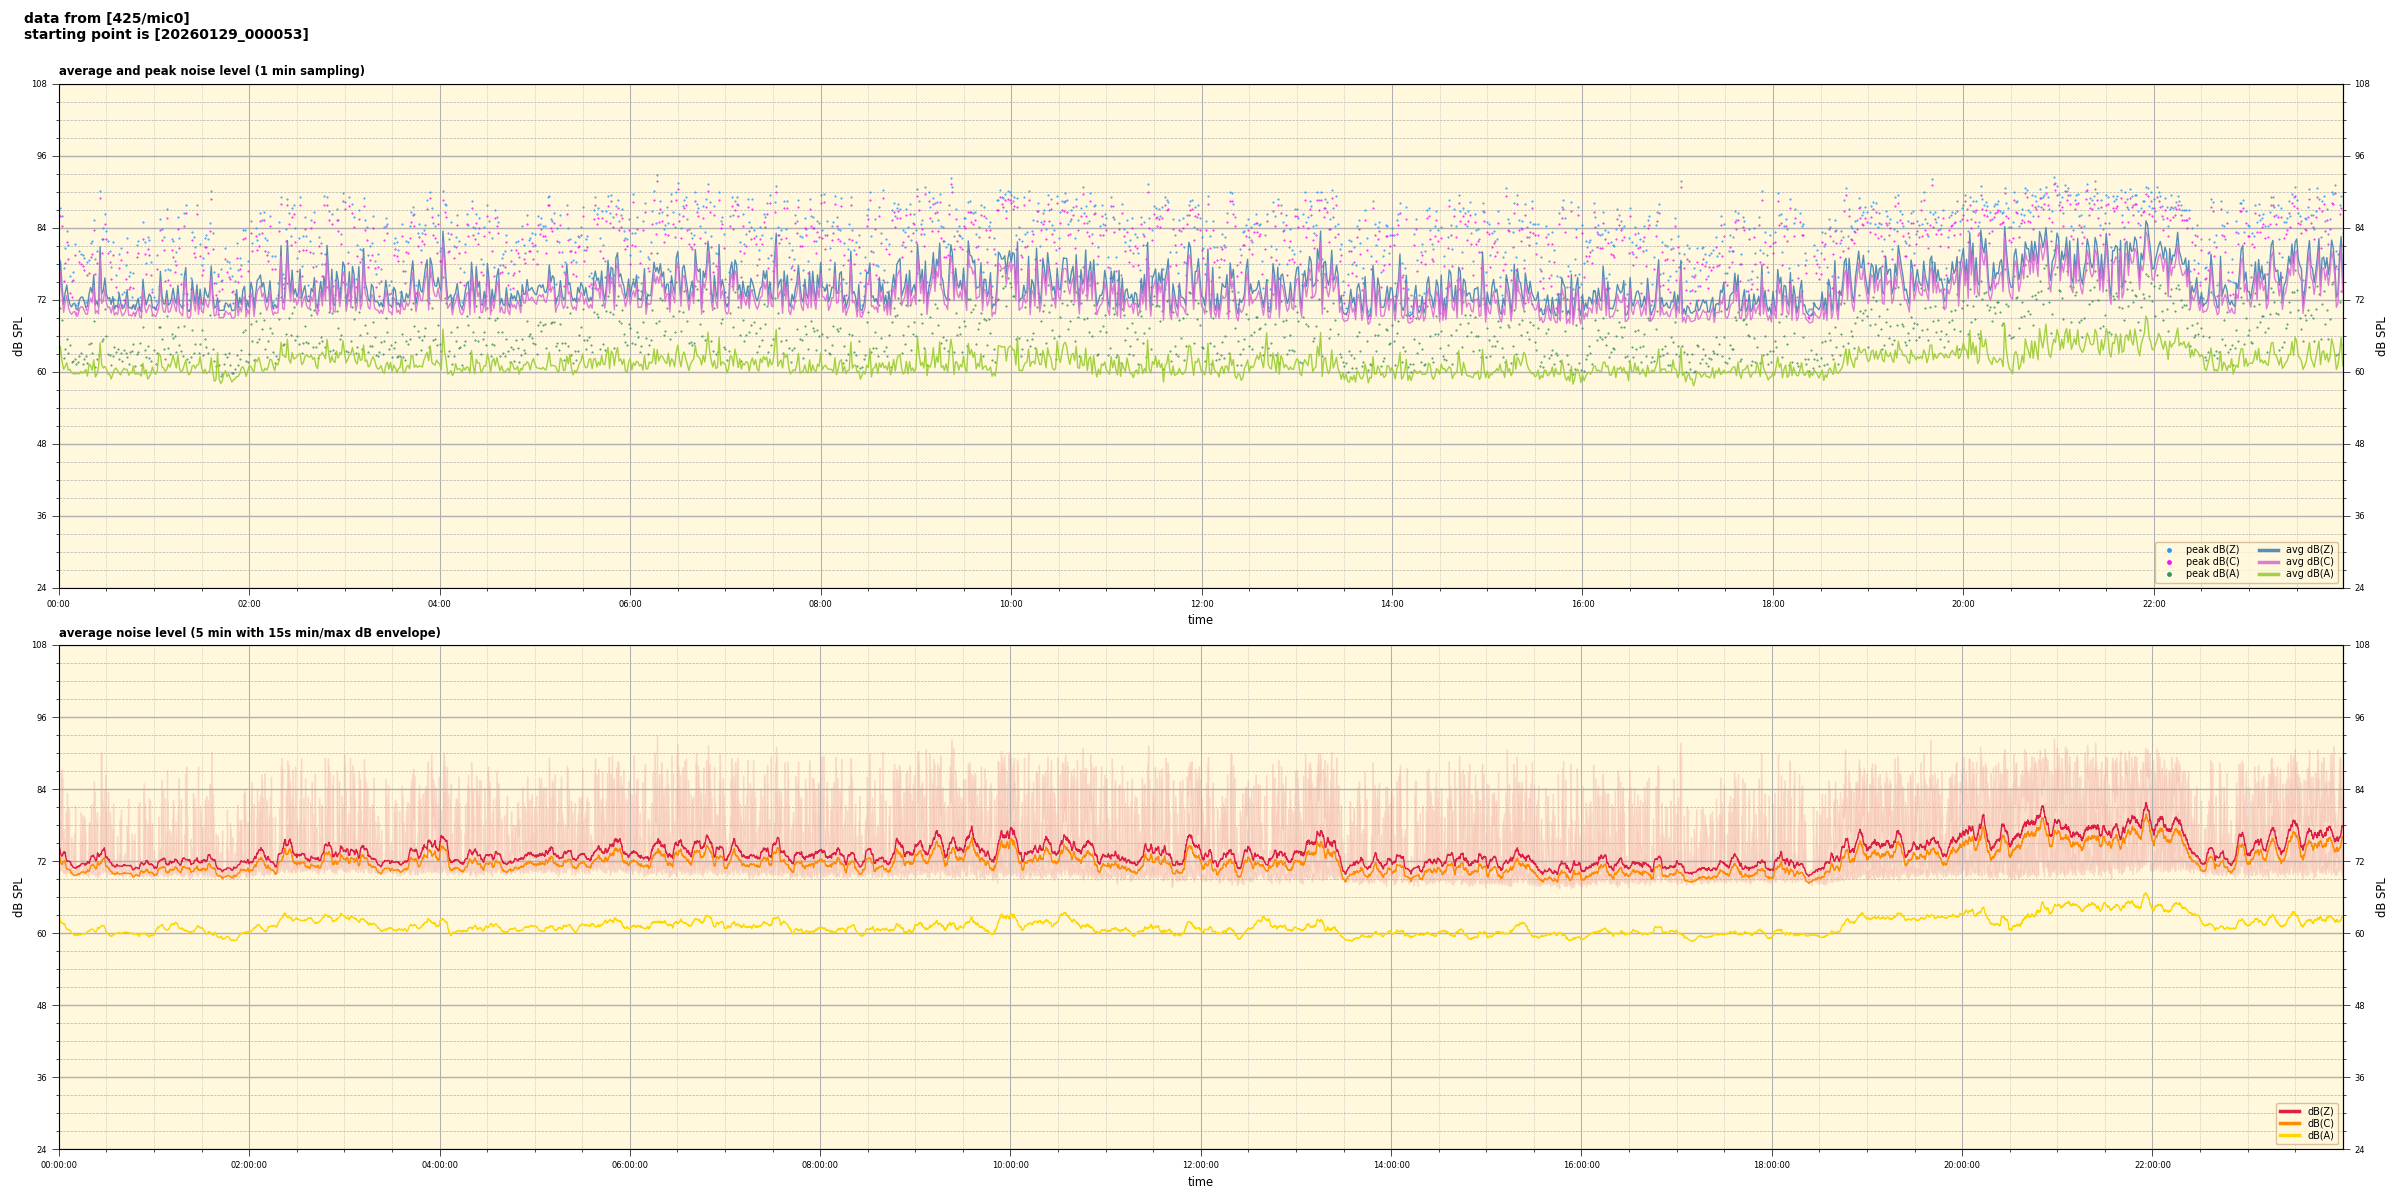
Task: Click the peak dB(C) legend entry
Action: tap(2212, 562)
